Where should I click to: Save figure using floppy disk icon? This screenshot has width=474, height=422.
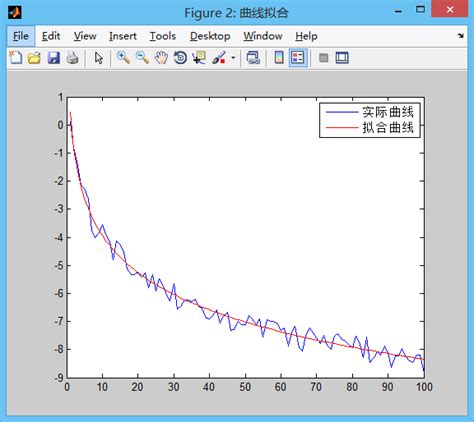click(53, 58)
